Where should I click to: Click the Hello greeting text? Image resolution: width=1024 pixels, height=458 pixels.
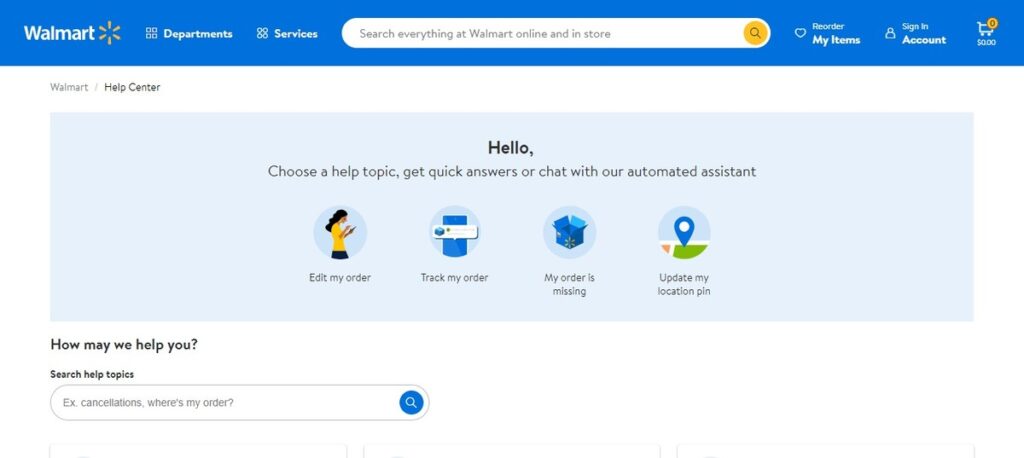pos(511,148)
